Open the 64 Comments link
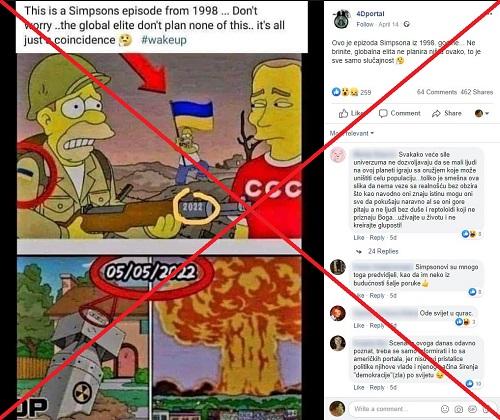Screen dimensions: 500x420 coord(437,92)
